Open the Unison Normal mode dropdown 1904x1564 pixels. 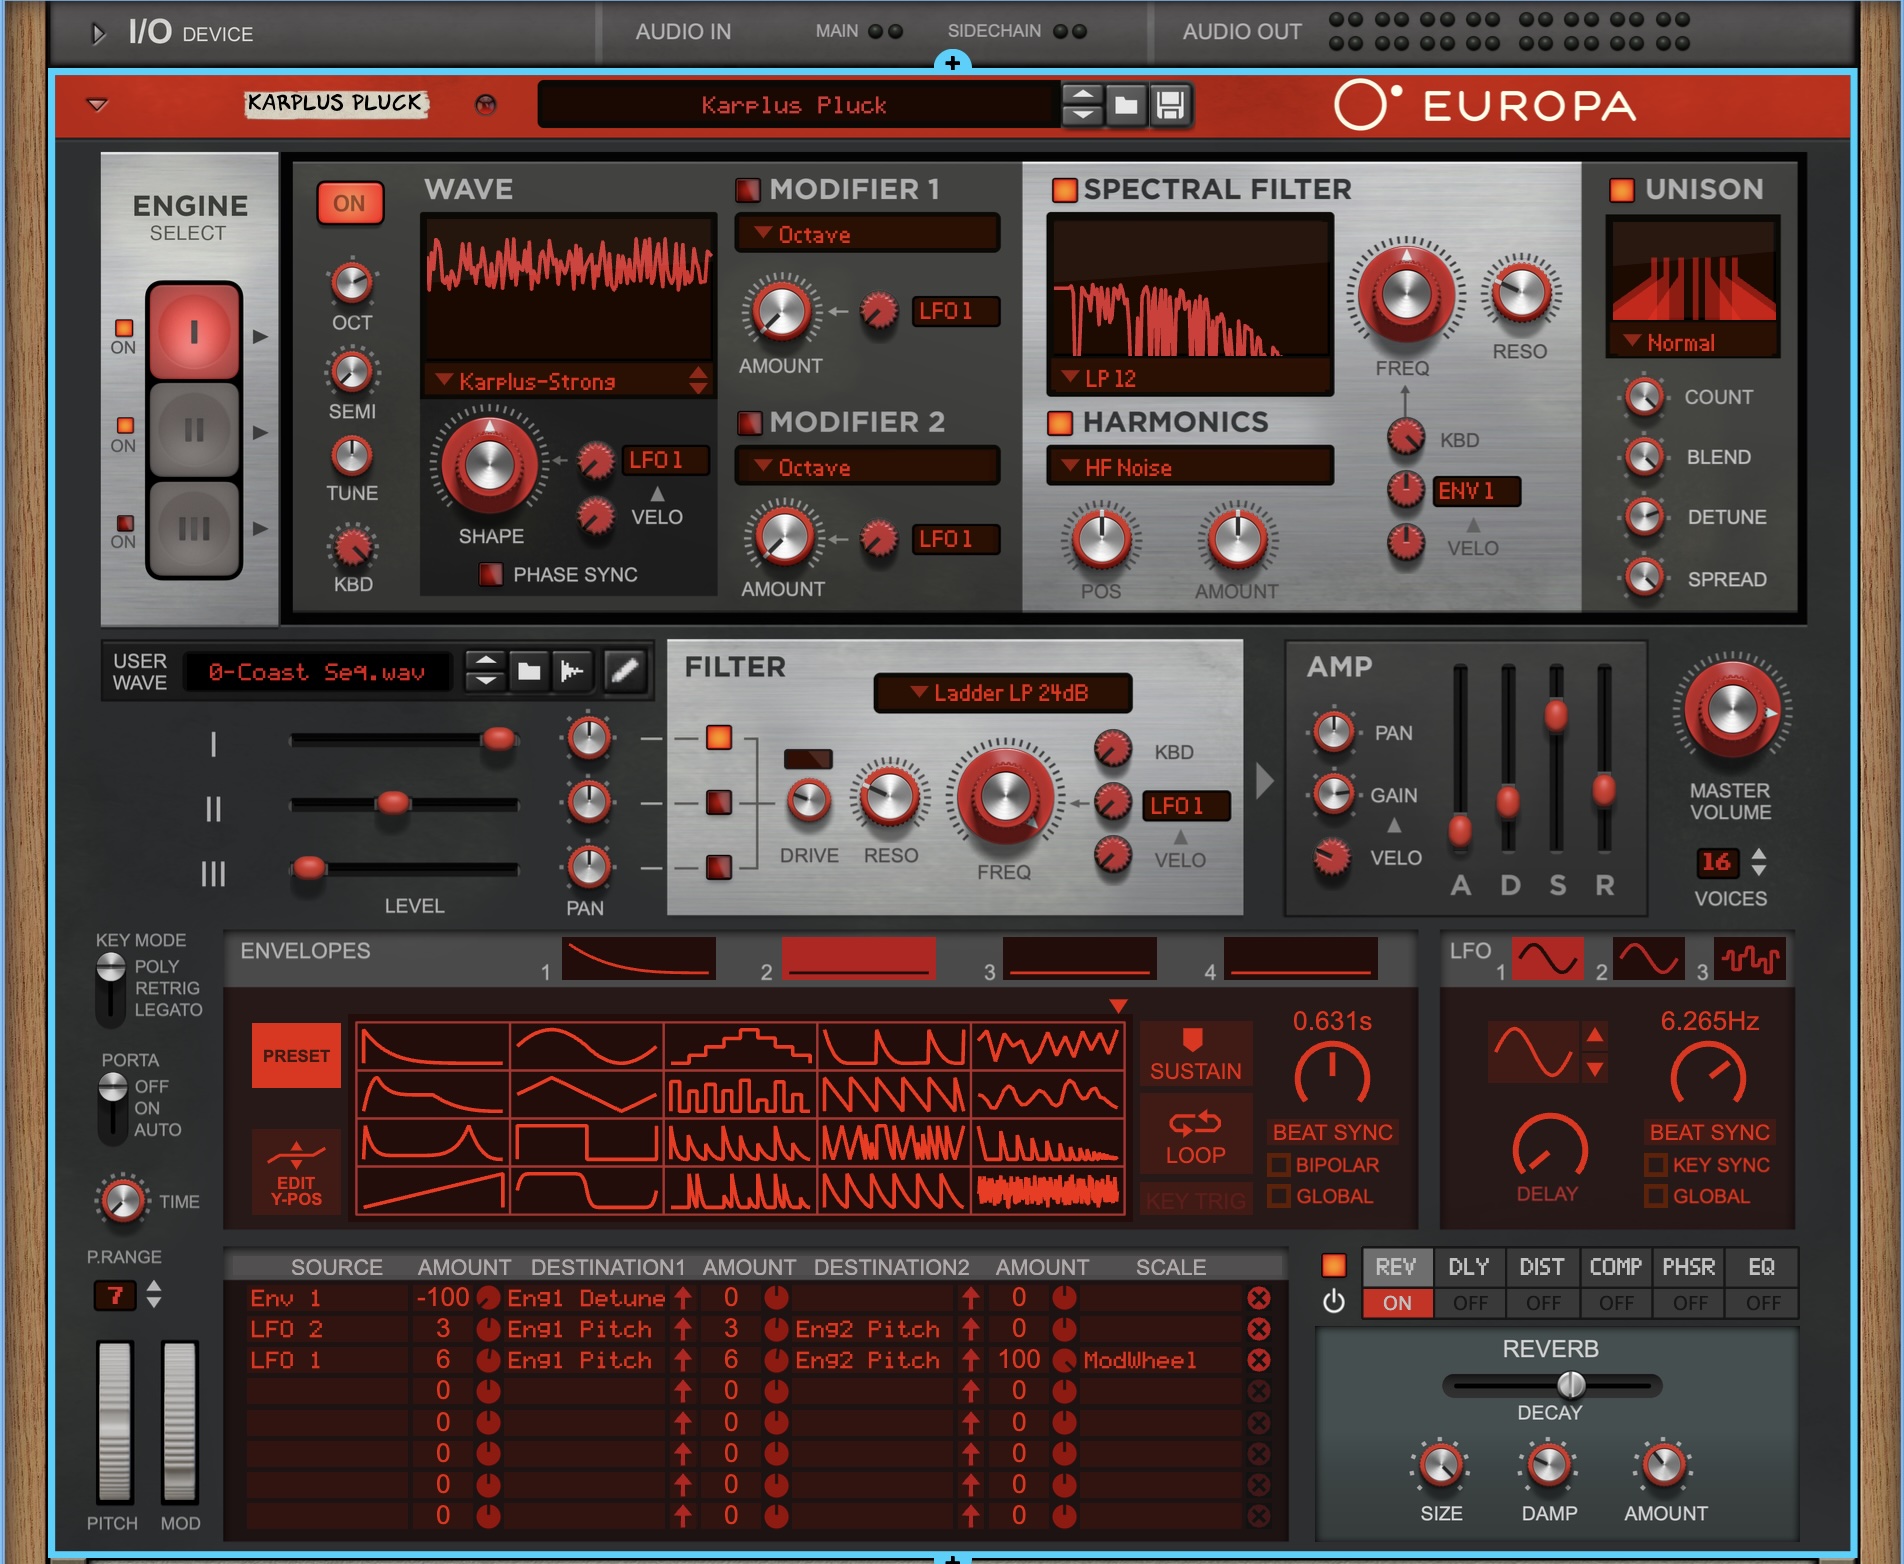coord(1692,343)
